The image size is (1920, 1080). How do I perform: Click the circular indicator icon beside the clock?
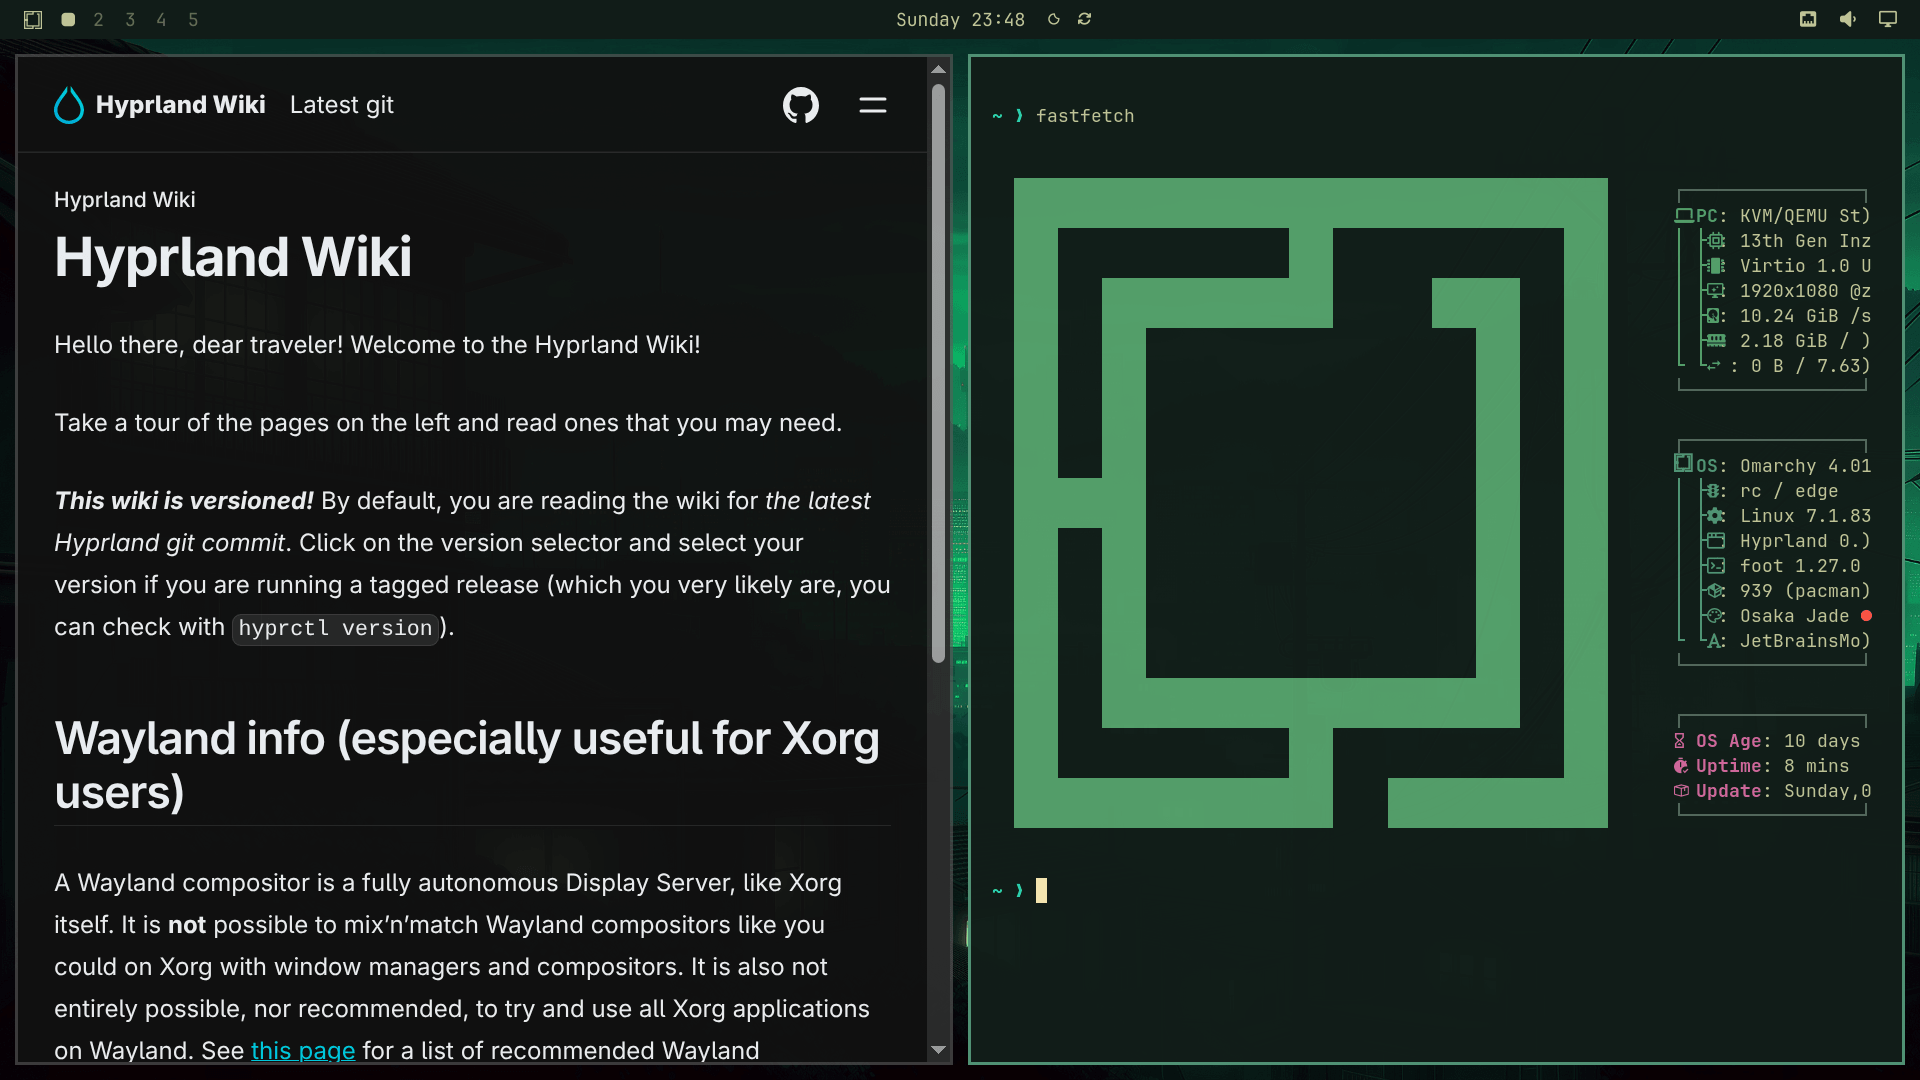click(1053, 19)
